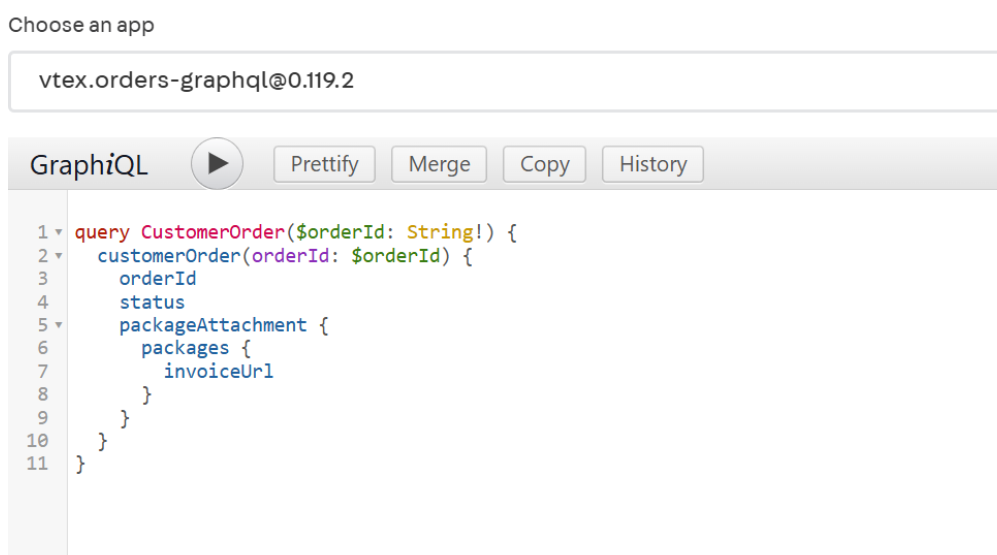
Task: Click the Prettify button
Action: pos(324,164)
